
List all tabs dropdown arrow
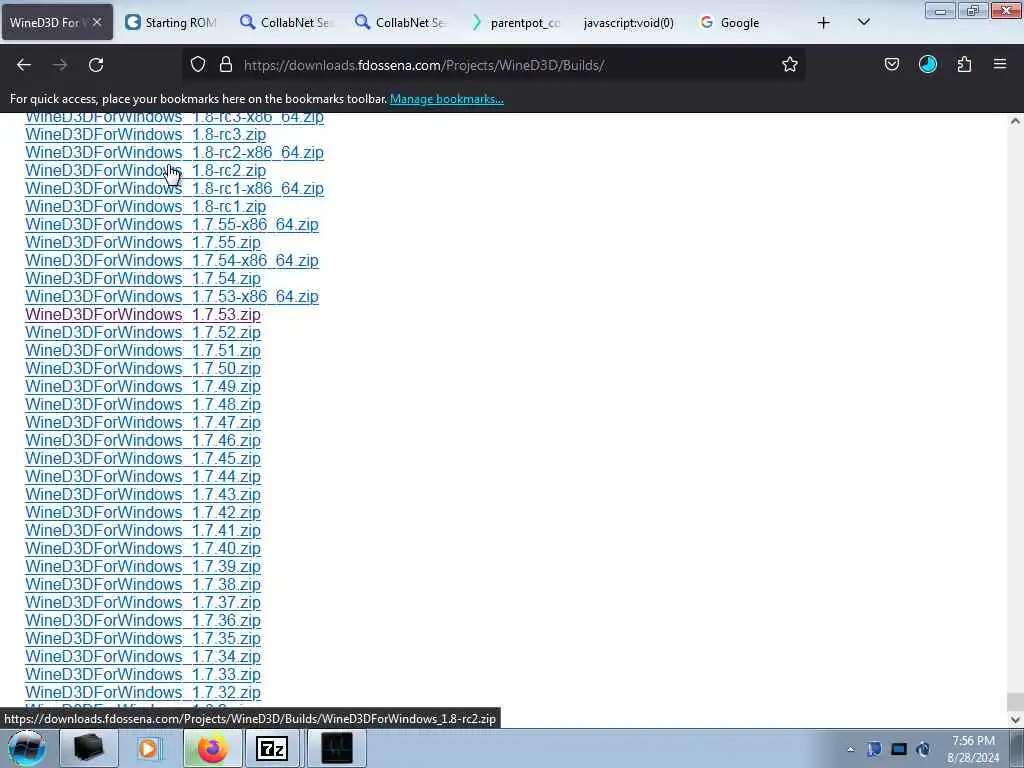click(x=863, y=22)
